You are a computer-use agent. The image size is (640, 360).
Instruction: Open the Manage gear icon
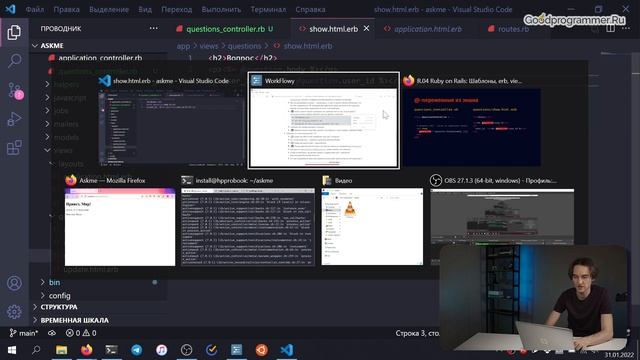[x=14, y=311]
